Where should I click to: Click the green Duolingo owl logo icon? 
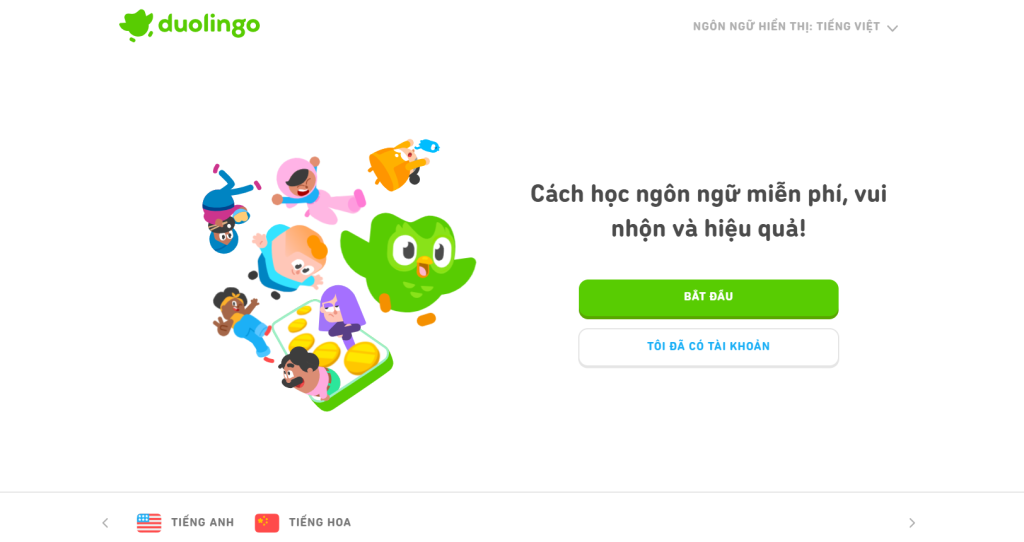point(136,25)
